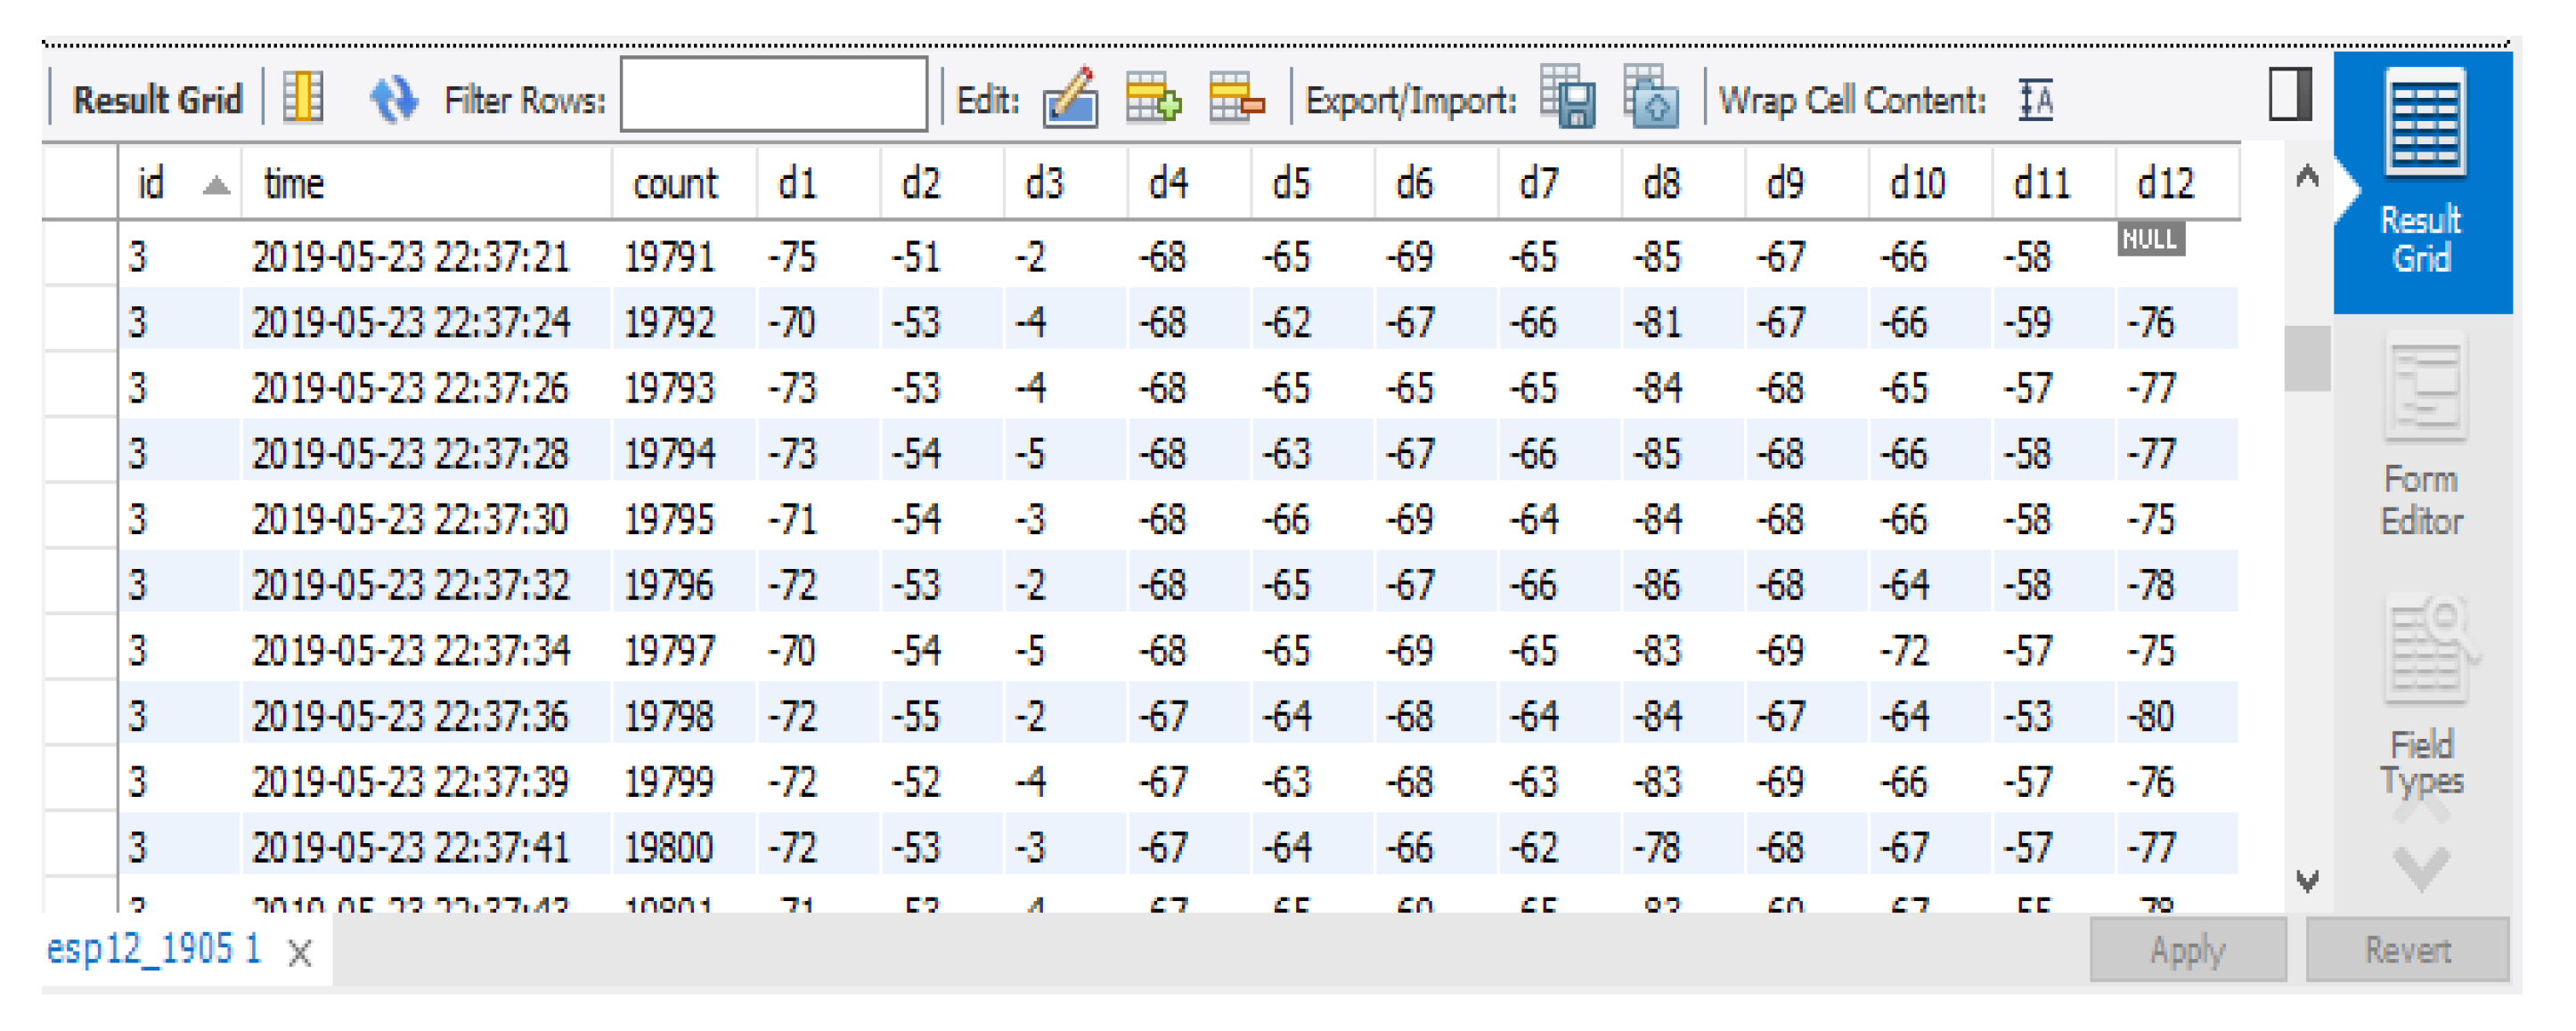Toggle the side panel visibility button

2289,94
